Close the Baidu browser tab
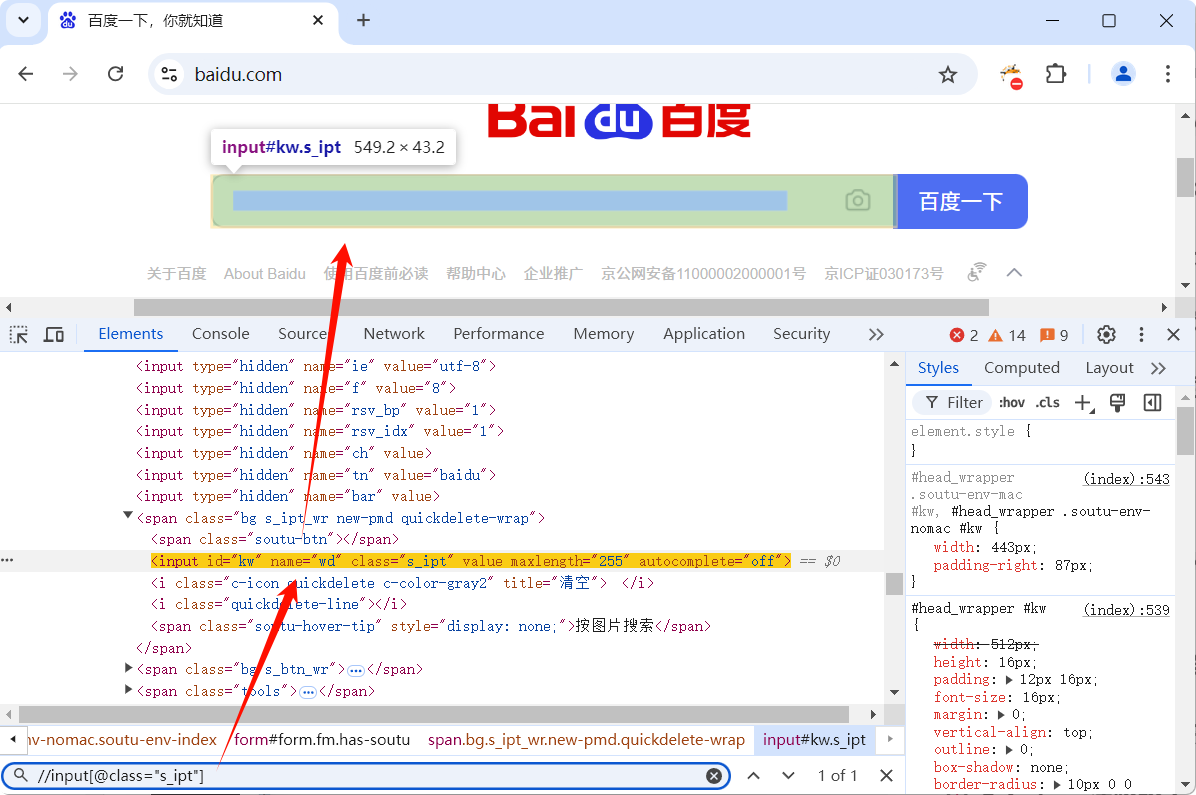This screenshot has height=795, width=1196. click(318, 21)
